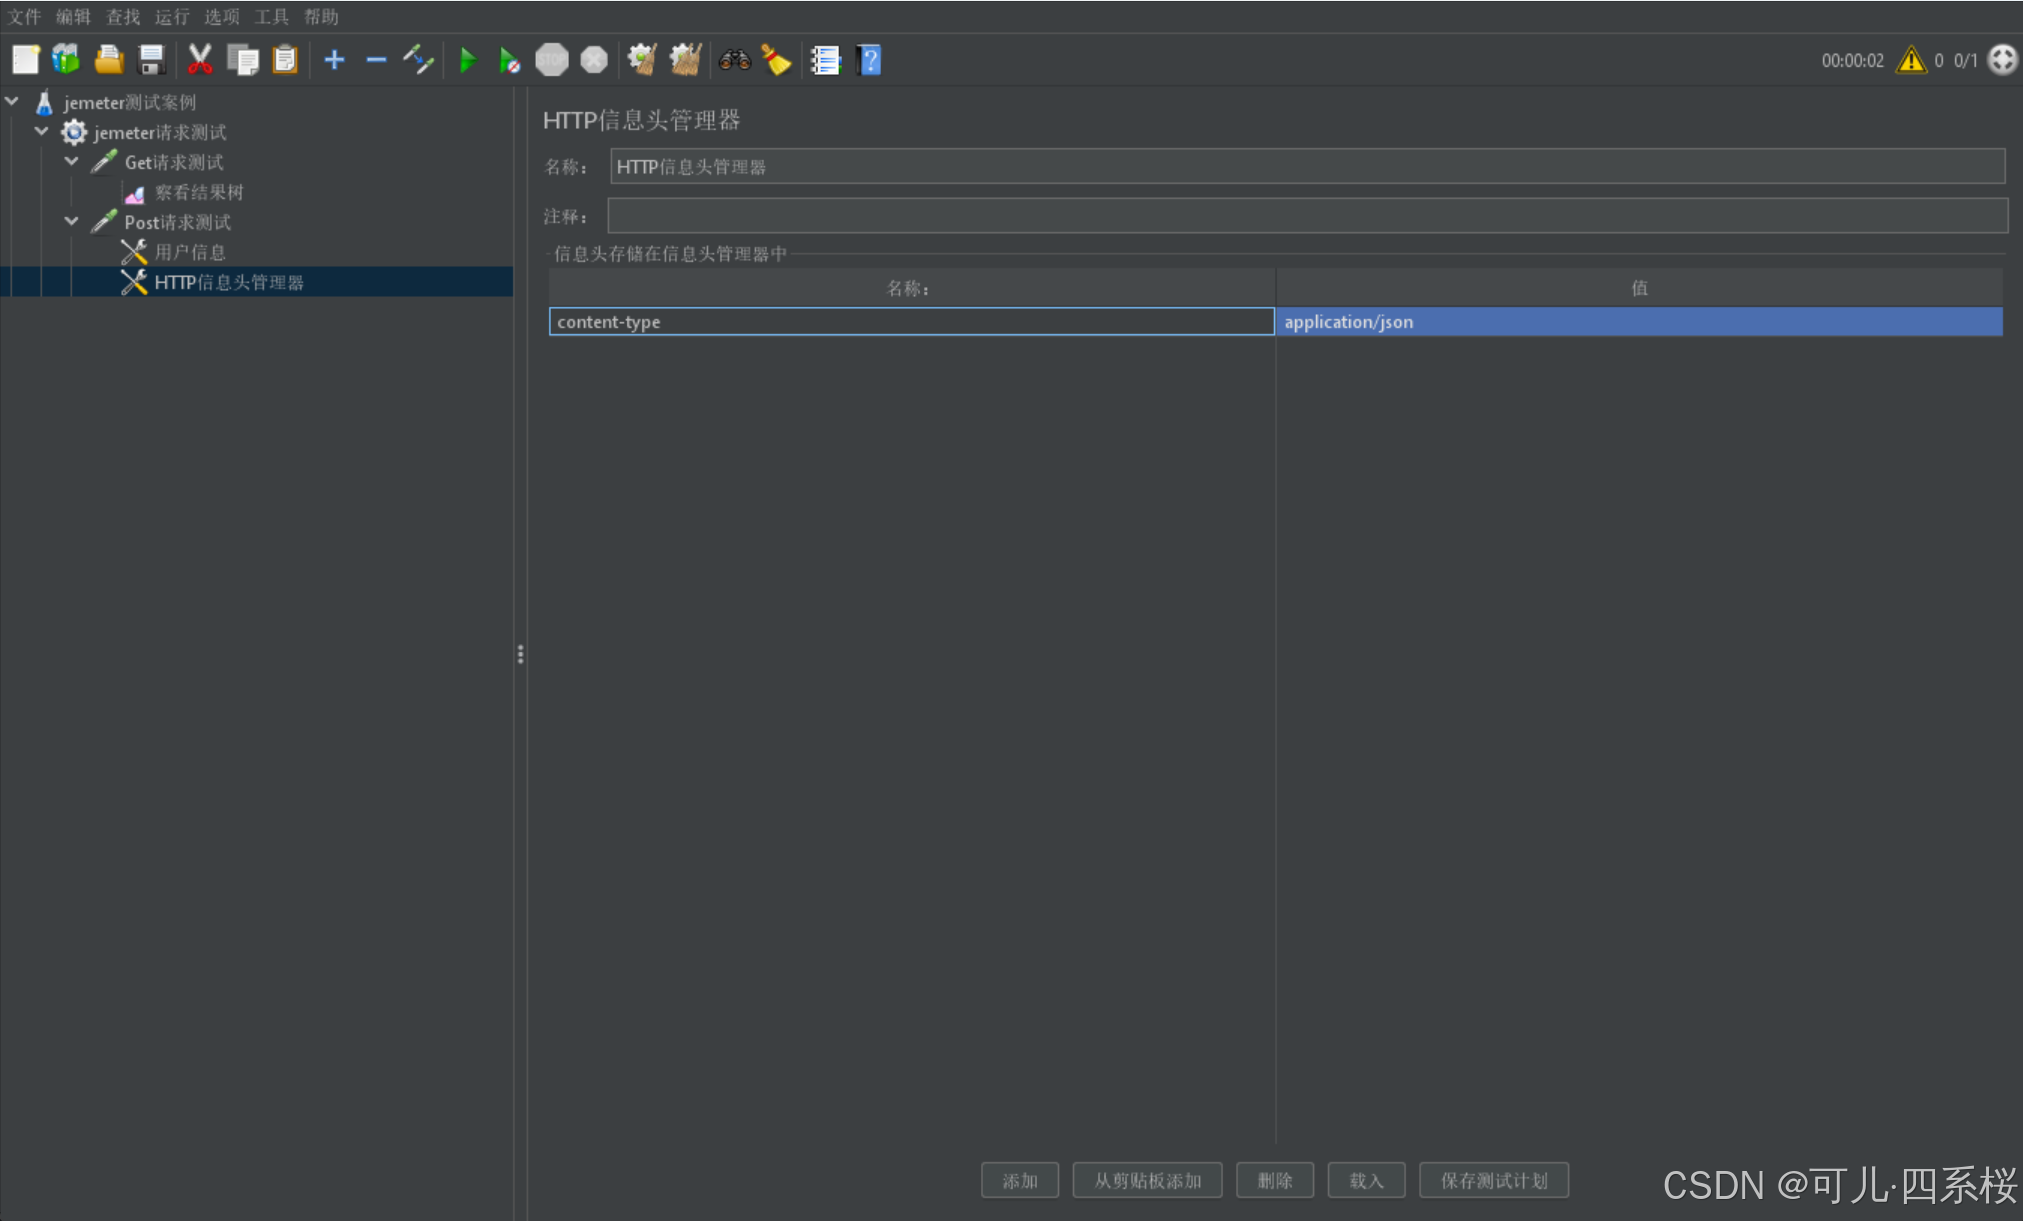2023x1221 pixels.
Task: Click the 添加 button
Action: [x=1019, y=1180]
